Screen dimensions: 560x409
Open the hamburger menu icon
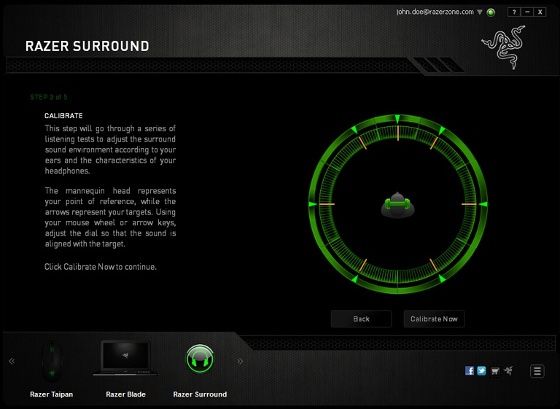coord(537,371)
